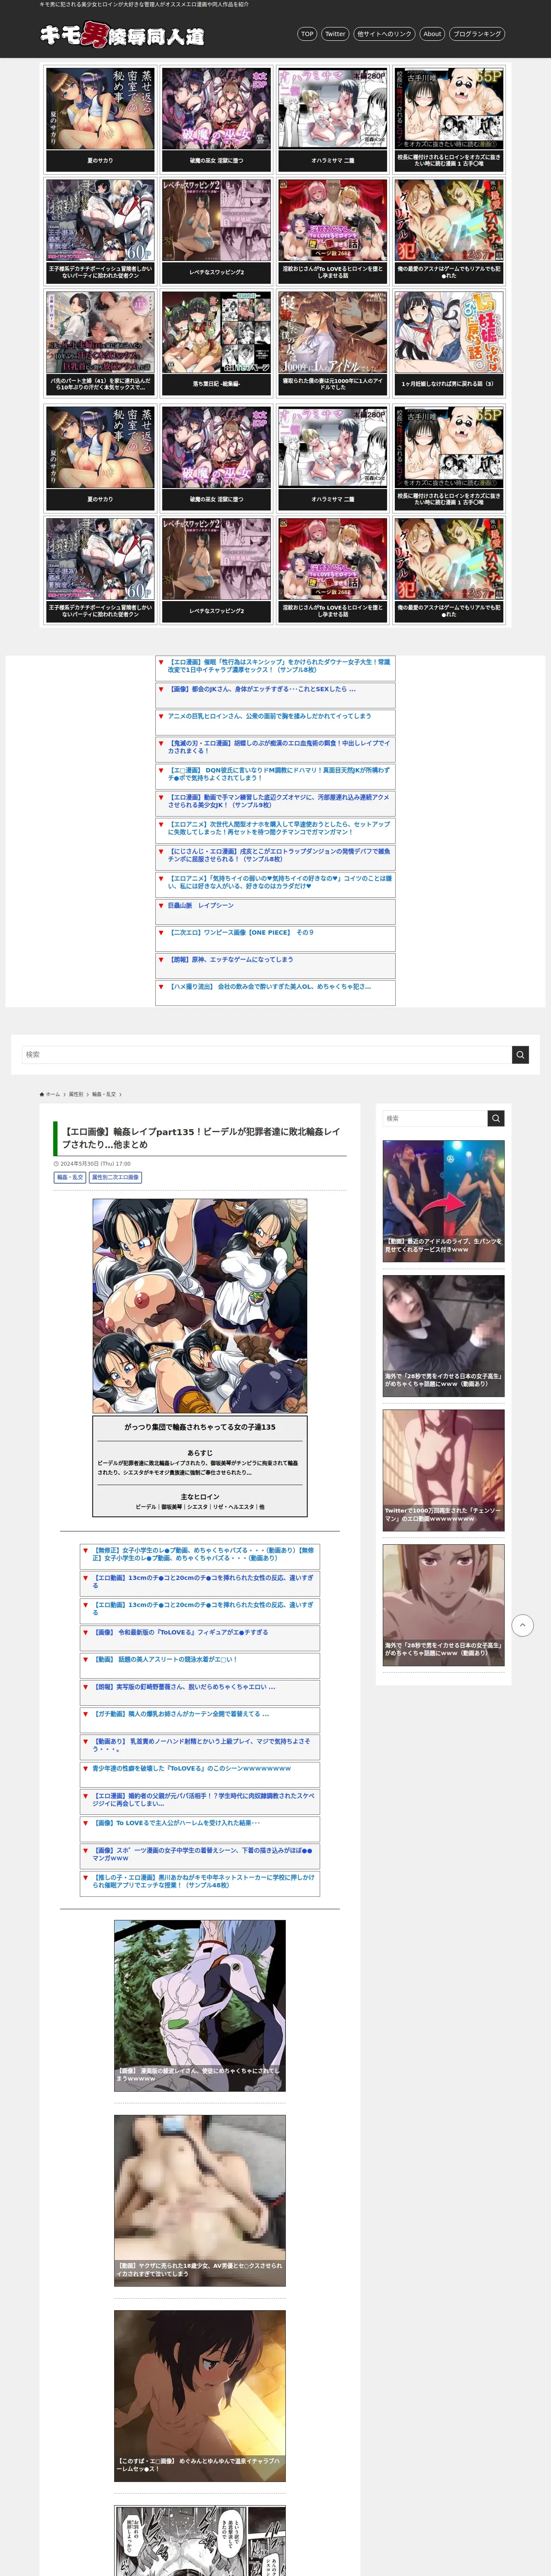This screenshot has height=2576, width=551.
Task: Click the sidebar search magnifier button
Action: point(496,1118)
